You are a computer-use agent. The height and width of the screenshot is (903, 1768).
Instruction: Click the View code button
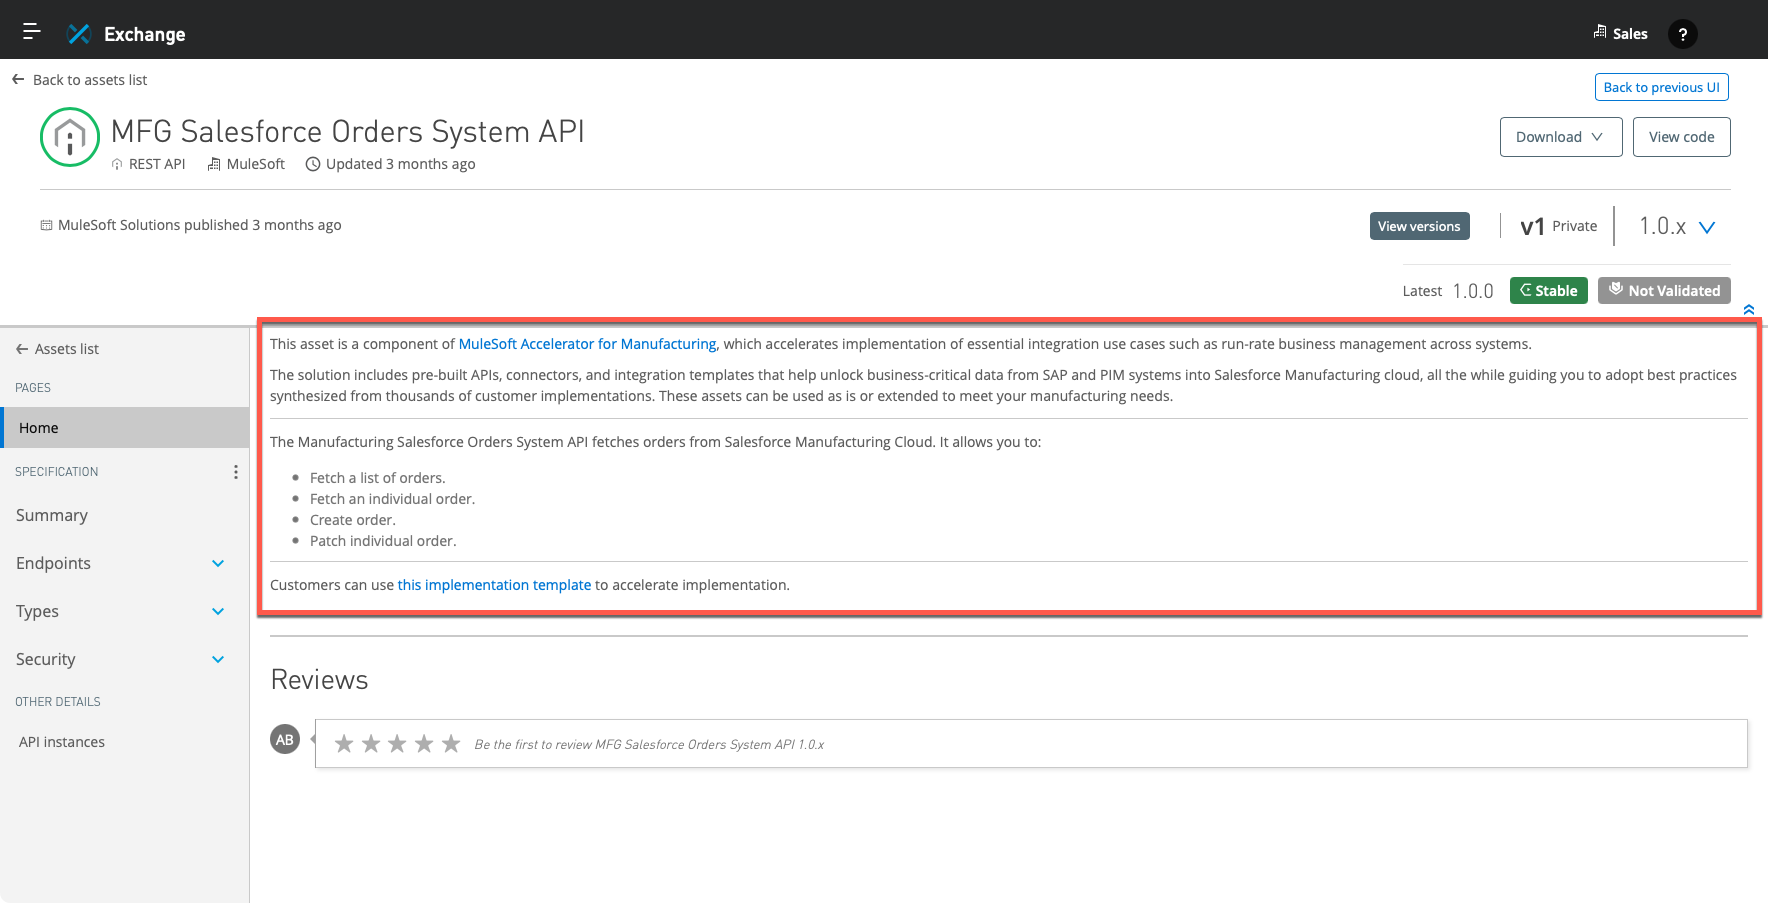1682,137
